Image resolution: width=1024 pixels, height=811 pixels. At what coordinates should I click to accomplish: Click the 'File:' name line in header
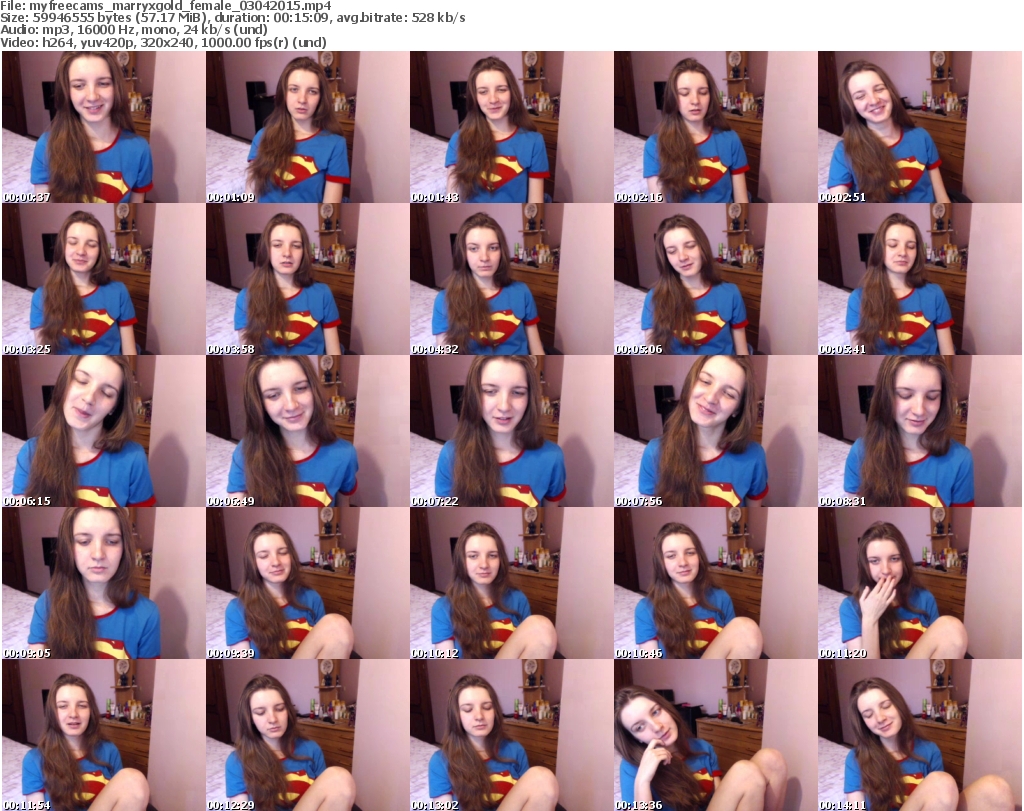166,6
